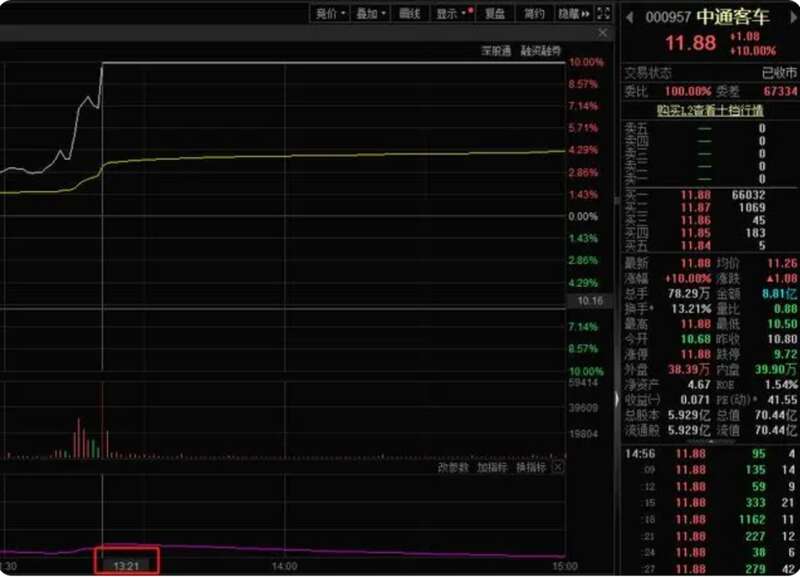Click 跌停 value 9.72

click(786, 354)
